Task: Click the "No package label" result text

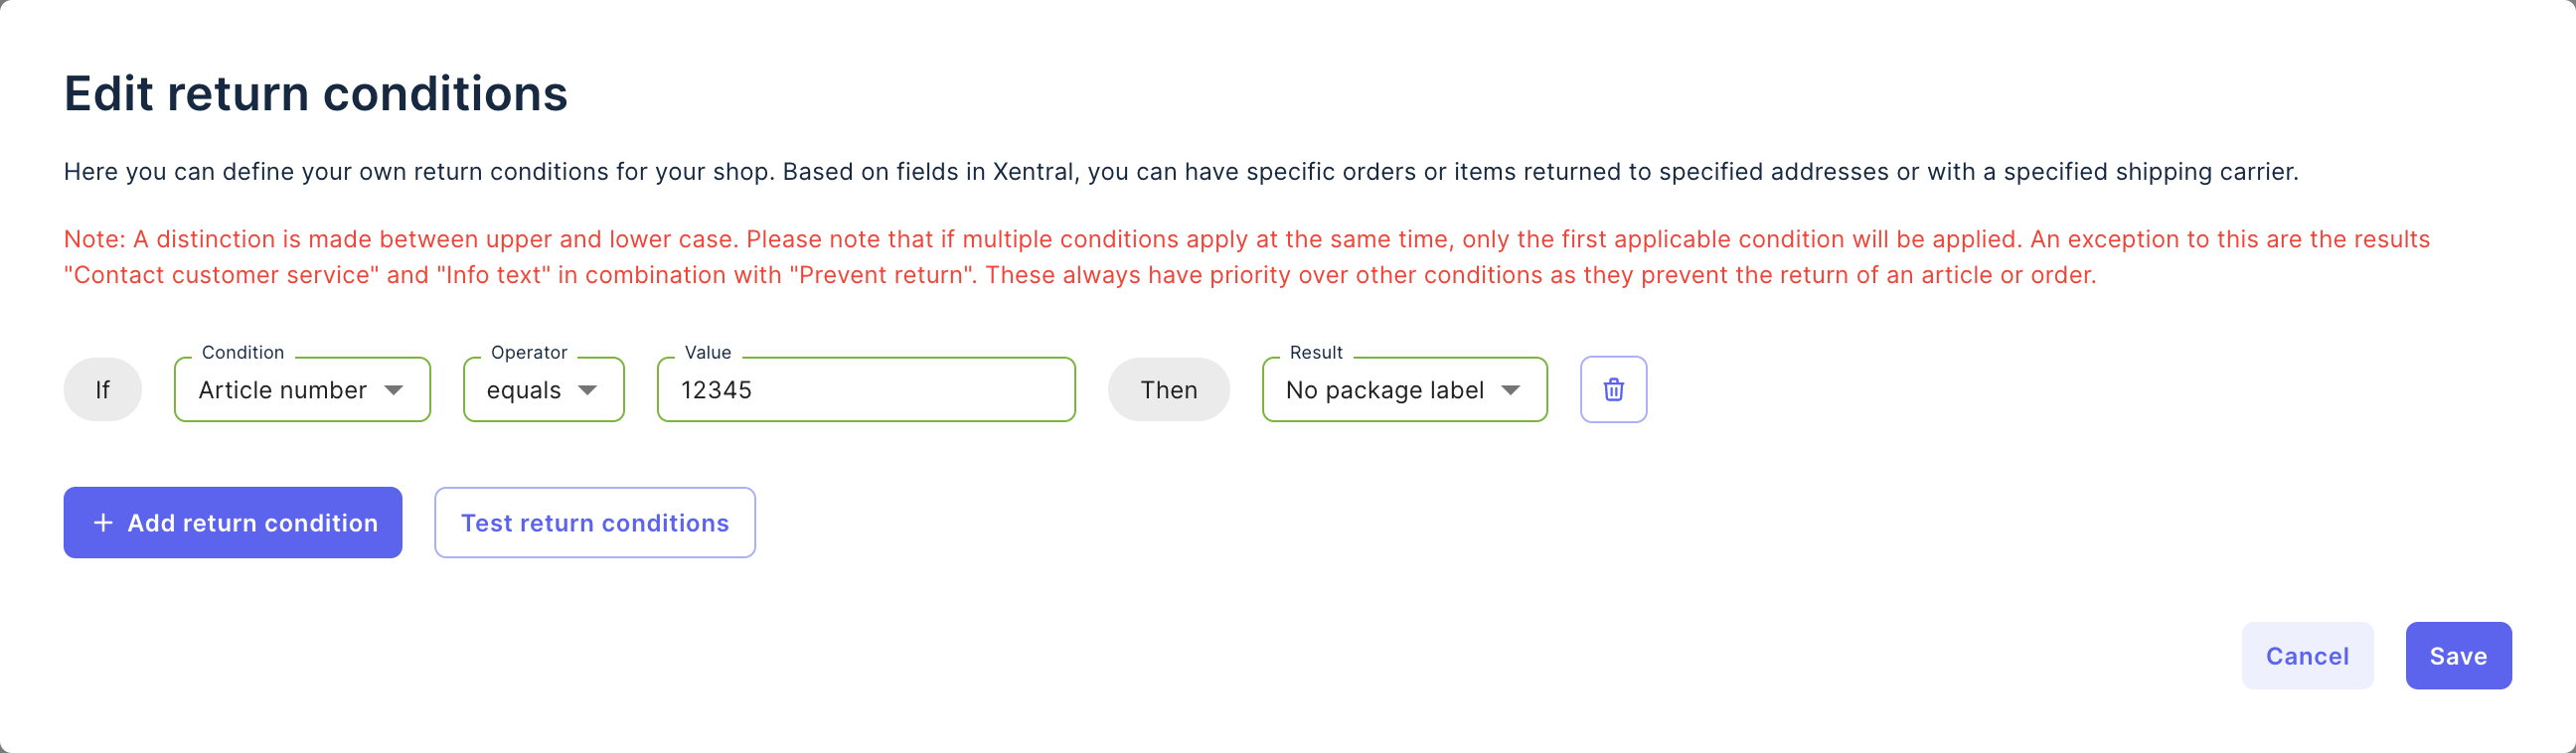Action: click(1384, 390)
